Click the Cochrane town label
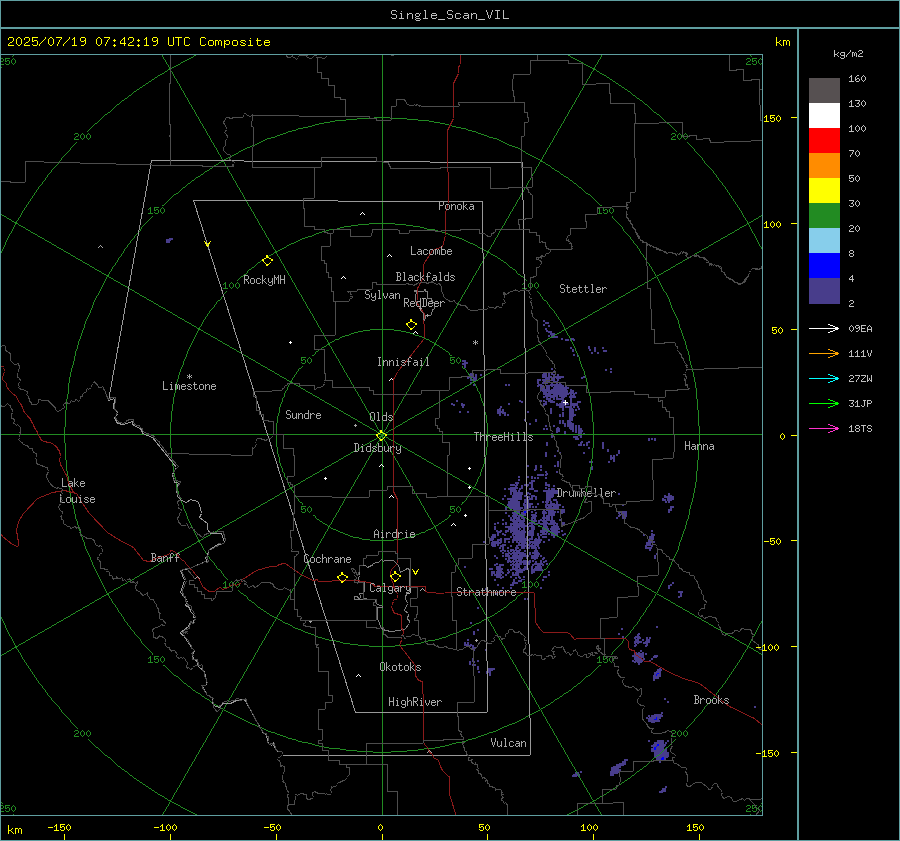The image size is (900, 841). pyautogui.click(x=327, y=559)
